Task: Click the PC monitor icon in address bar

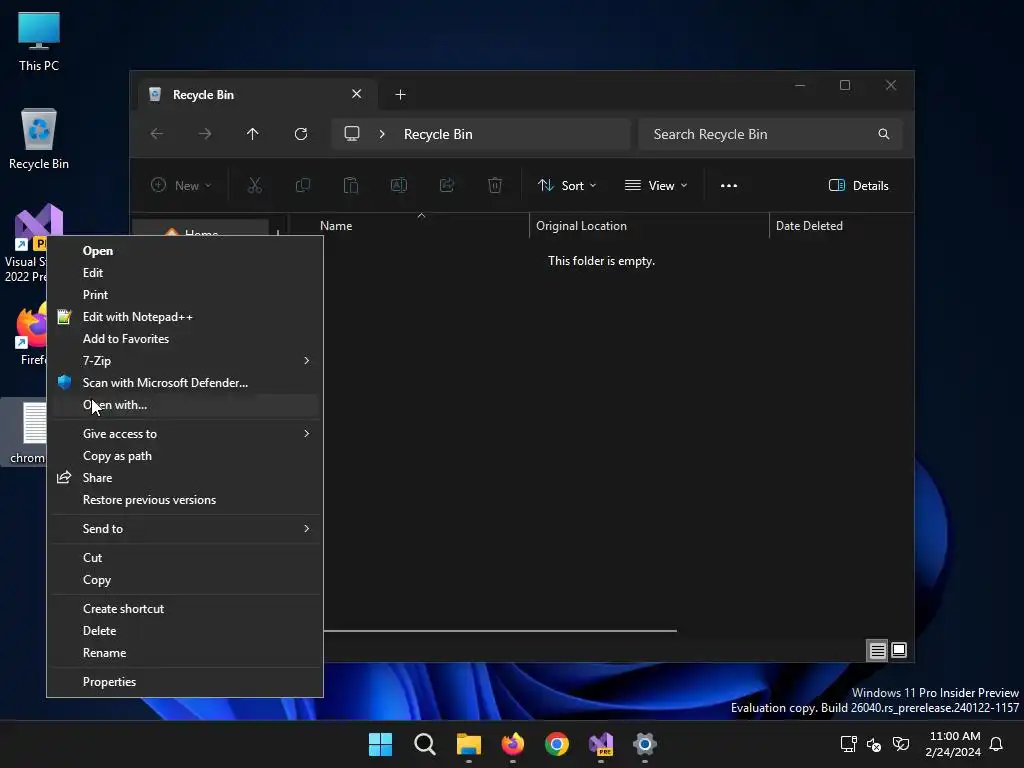Action: tap(352, 134)
